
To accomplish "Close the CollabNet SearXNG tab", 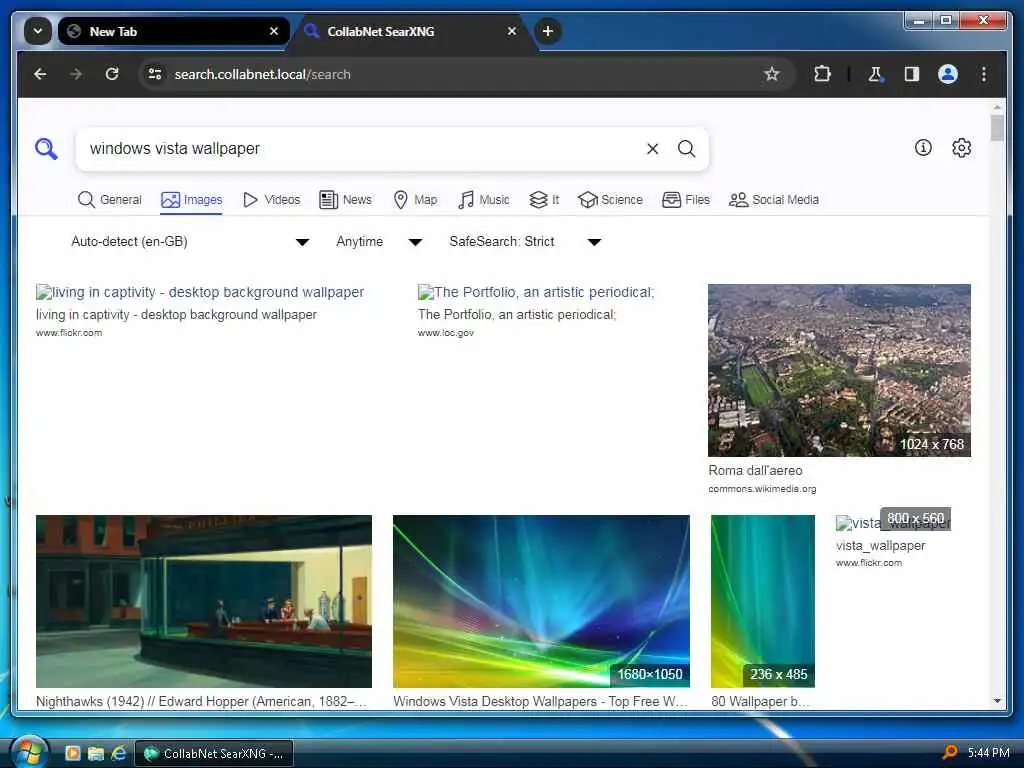I will 512,31.
